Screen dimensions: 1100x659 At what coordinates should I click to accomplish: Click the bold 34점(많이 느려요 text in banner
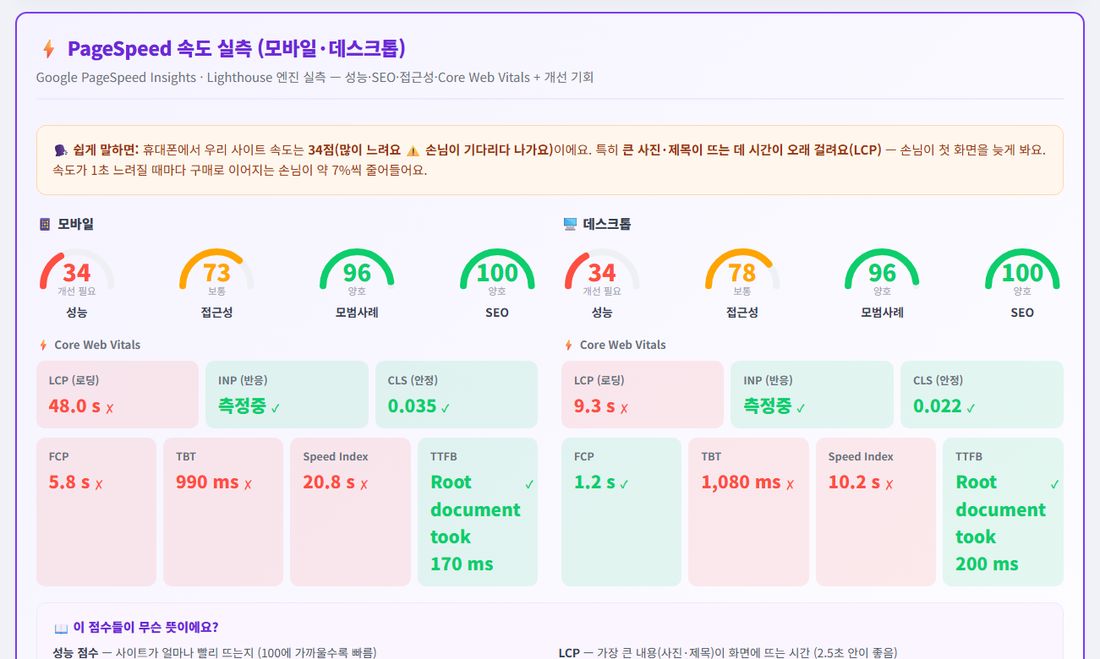pyautogui.click(x=354, y=150)
